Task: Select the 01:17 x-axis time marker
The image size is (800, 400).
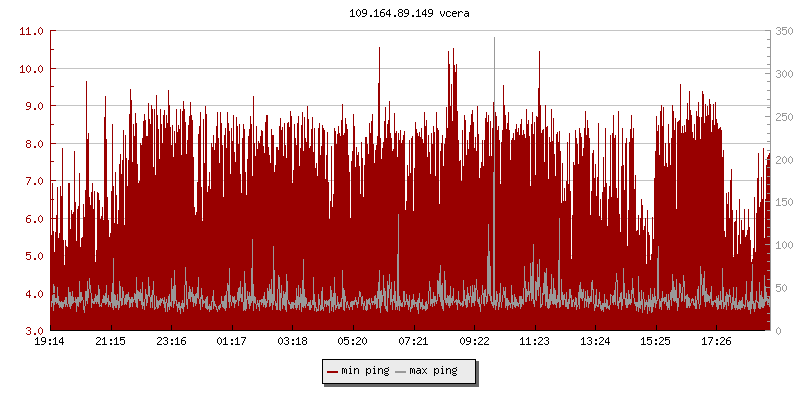Action: point(231,342)
